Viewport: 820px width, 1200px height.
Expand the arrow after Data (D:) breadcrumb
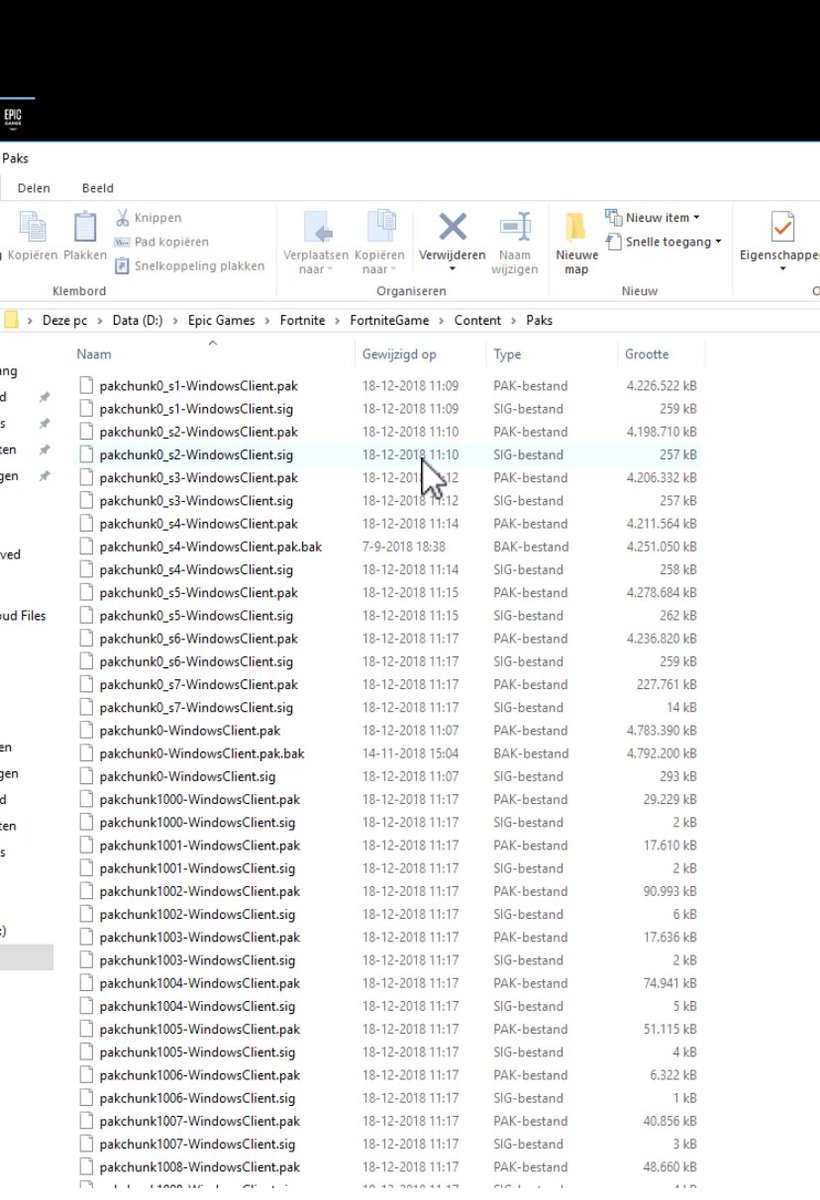click(x=178, y=321)
